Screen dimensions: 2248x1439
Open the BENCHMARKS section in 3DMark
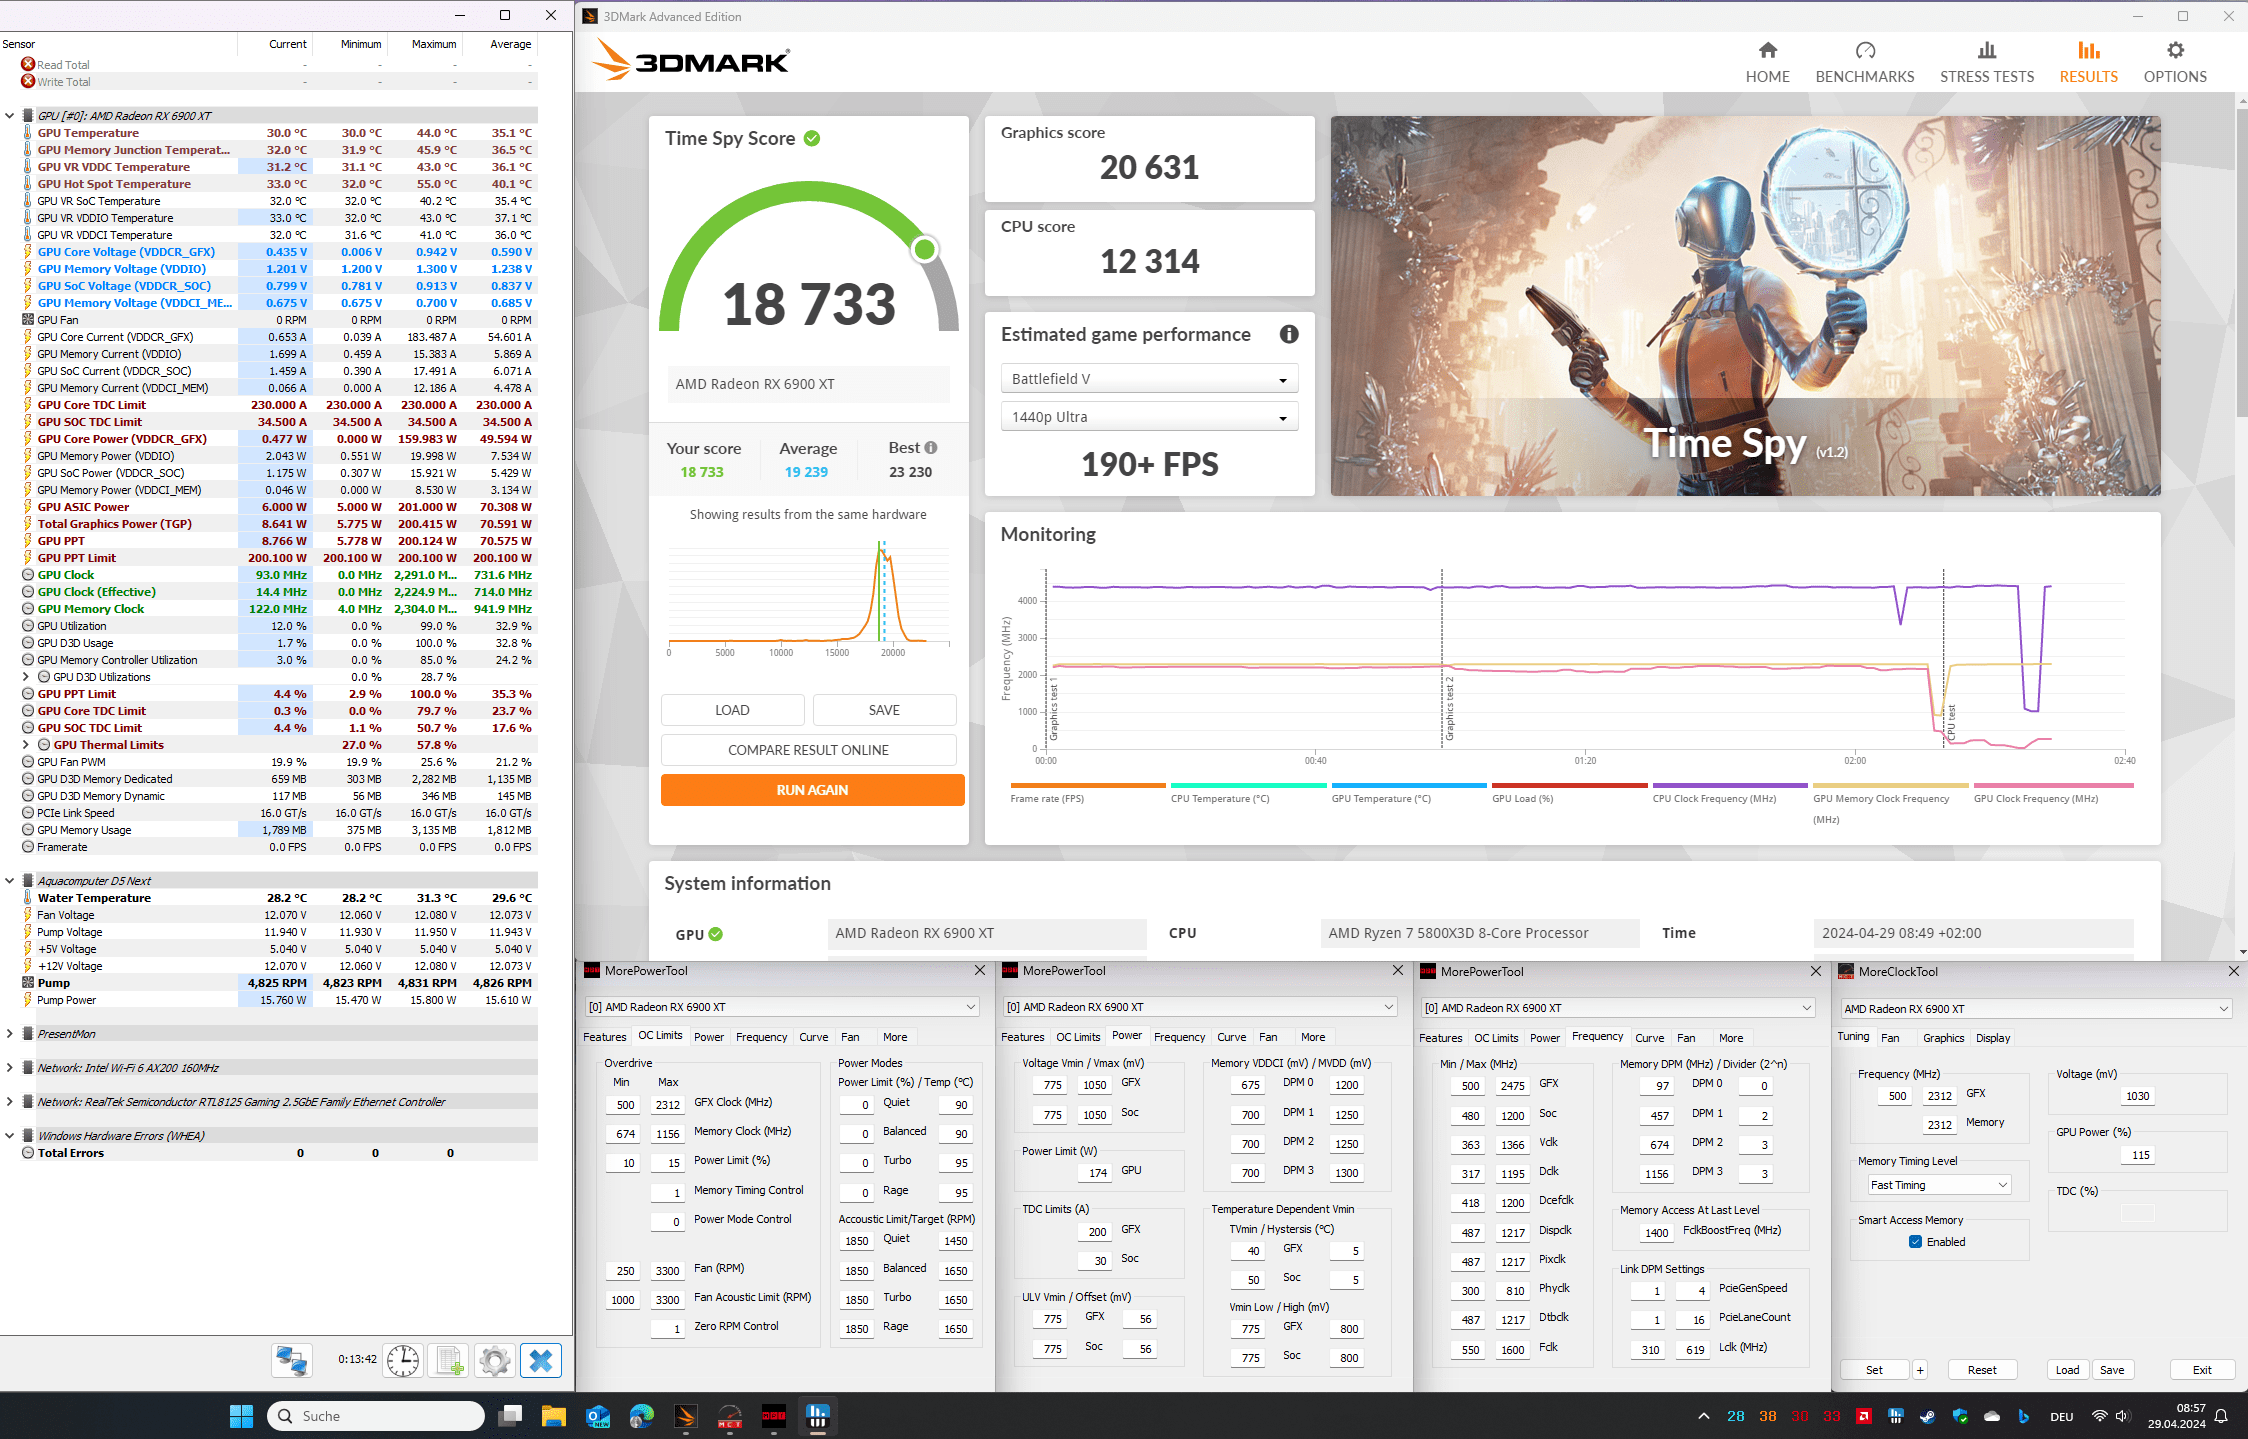pyautogui.click(x=1864, y=62)
